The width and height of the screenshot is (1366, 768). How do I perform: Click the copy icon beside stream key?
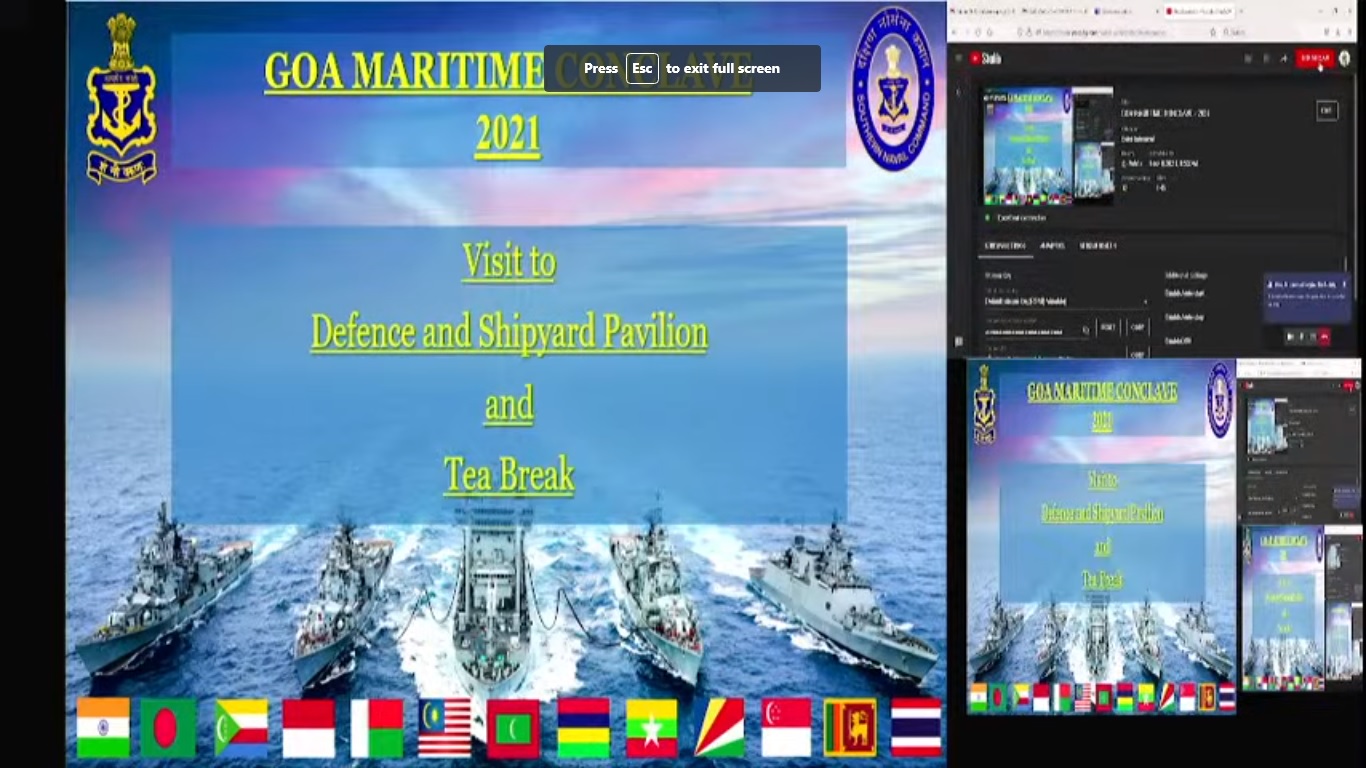click(x=1087, y=329)
